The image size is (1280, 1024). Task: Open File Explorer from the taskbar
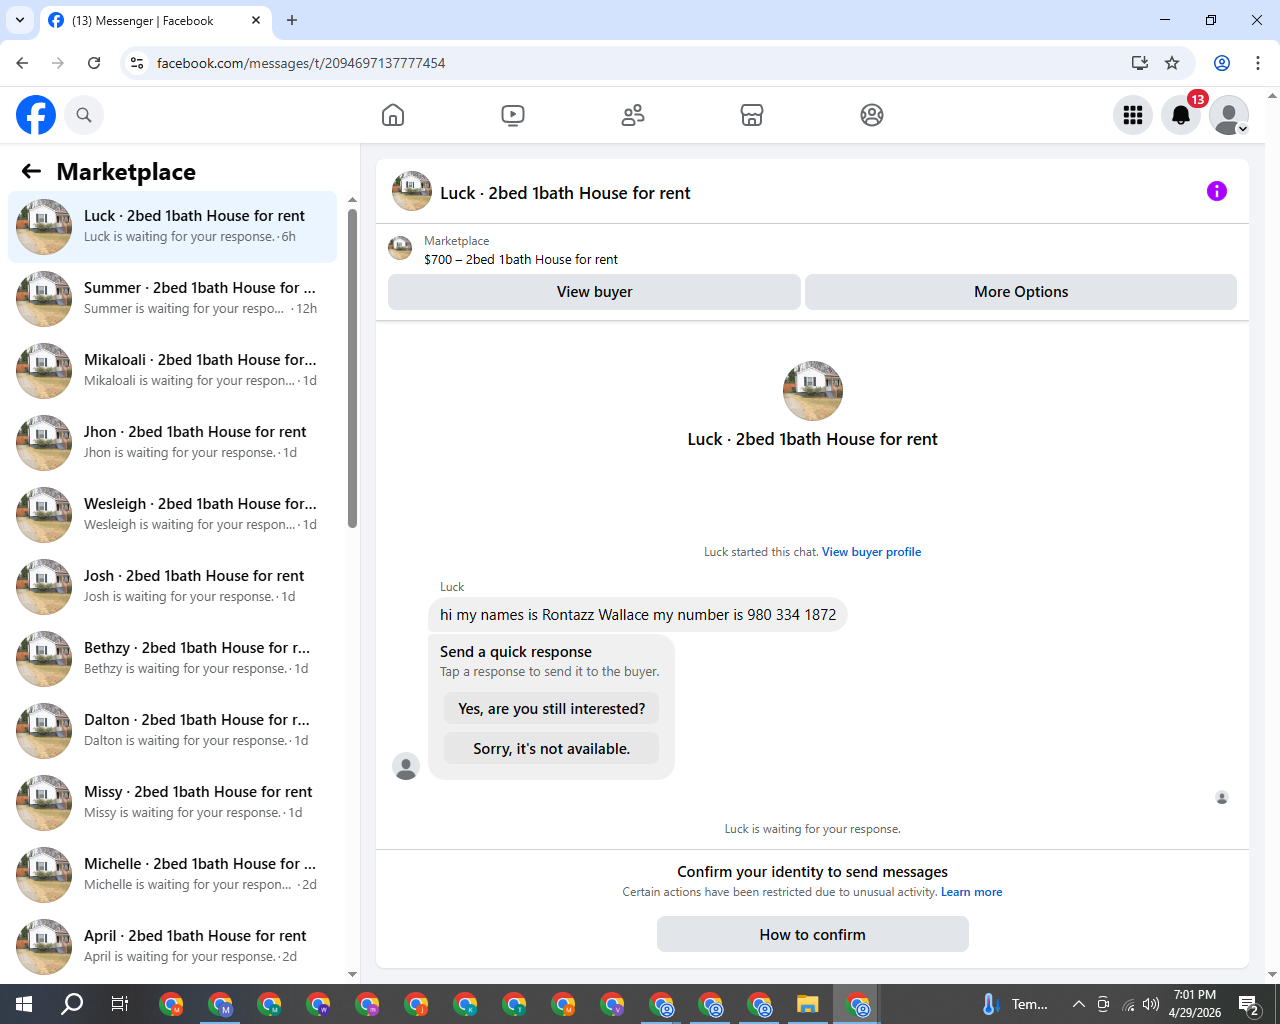[808, 1004]
